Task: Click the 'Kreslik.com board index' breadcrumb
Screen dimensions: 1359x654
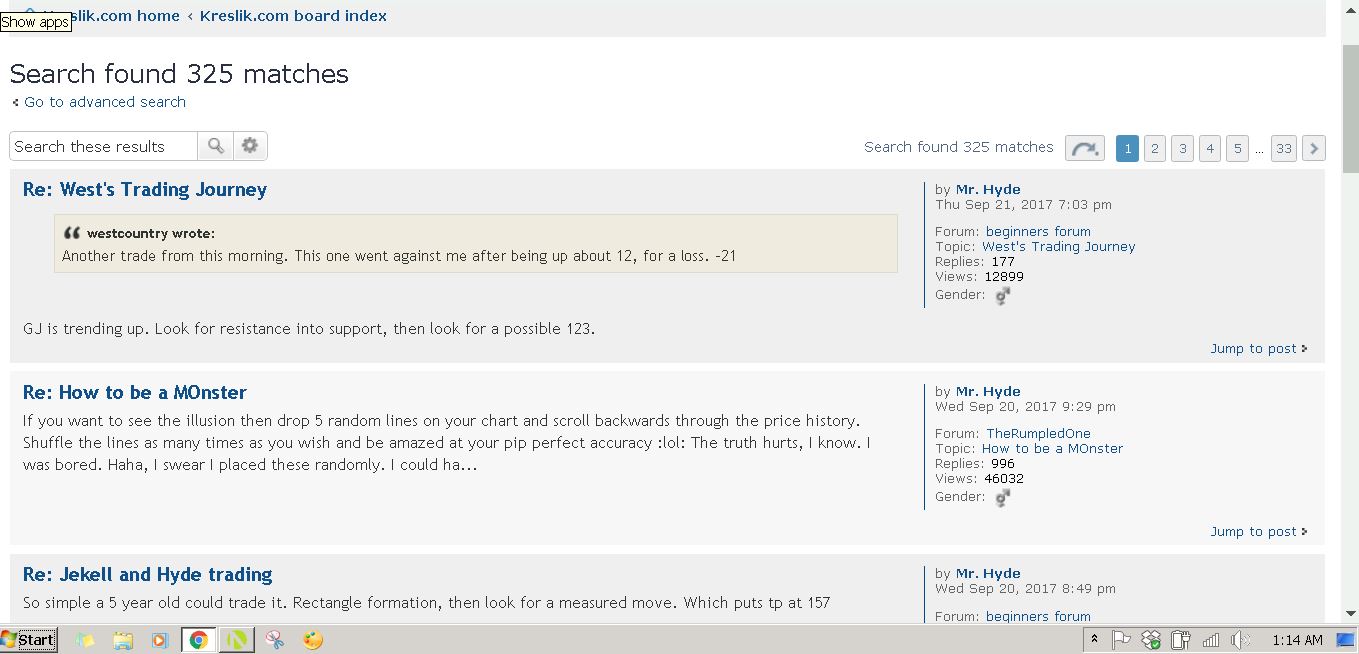Action: click(x=293, y=16)
